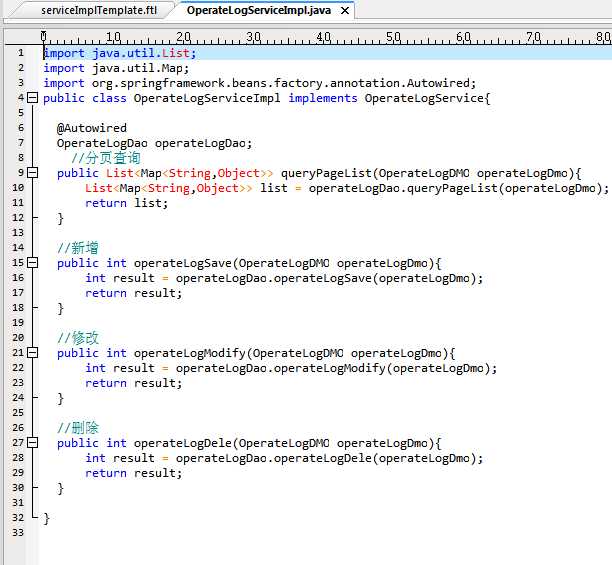Collapse the queryPageList method fold at line 9
The width and height of the screenshot is (612, 565).
click(33, 172)
